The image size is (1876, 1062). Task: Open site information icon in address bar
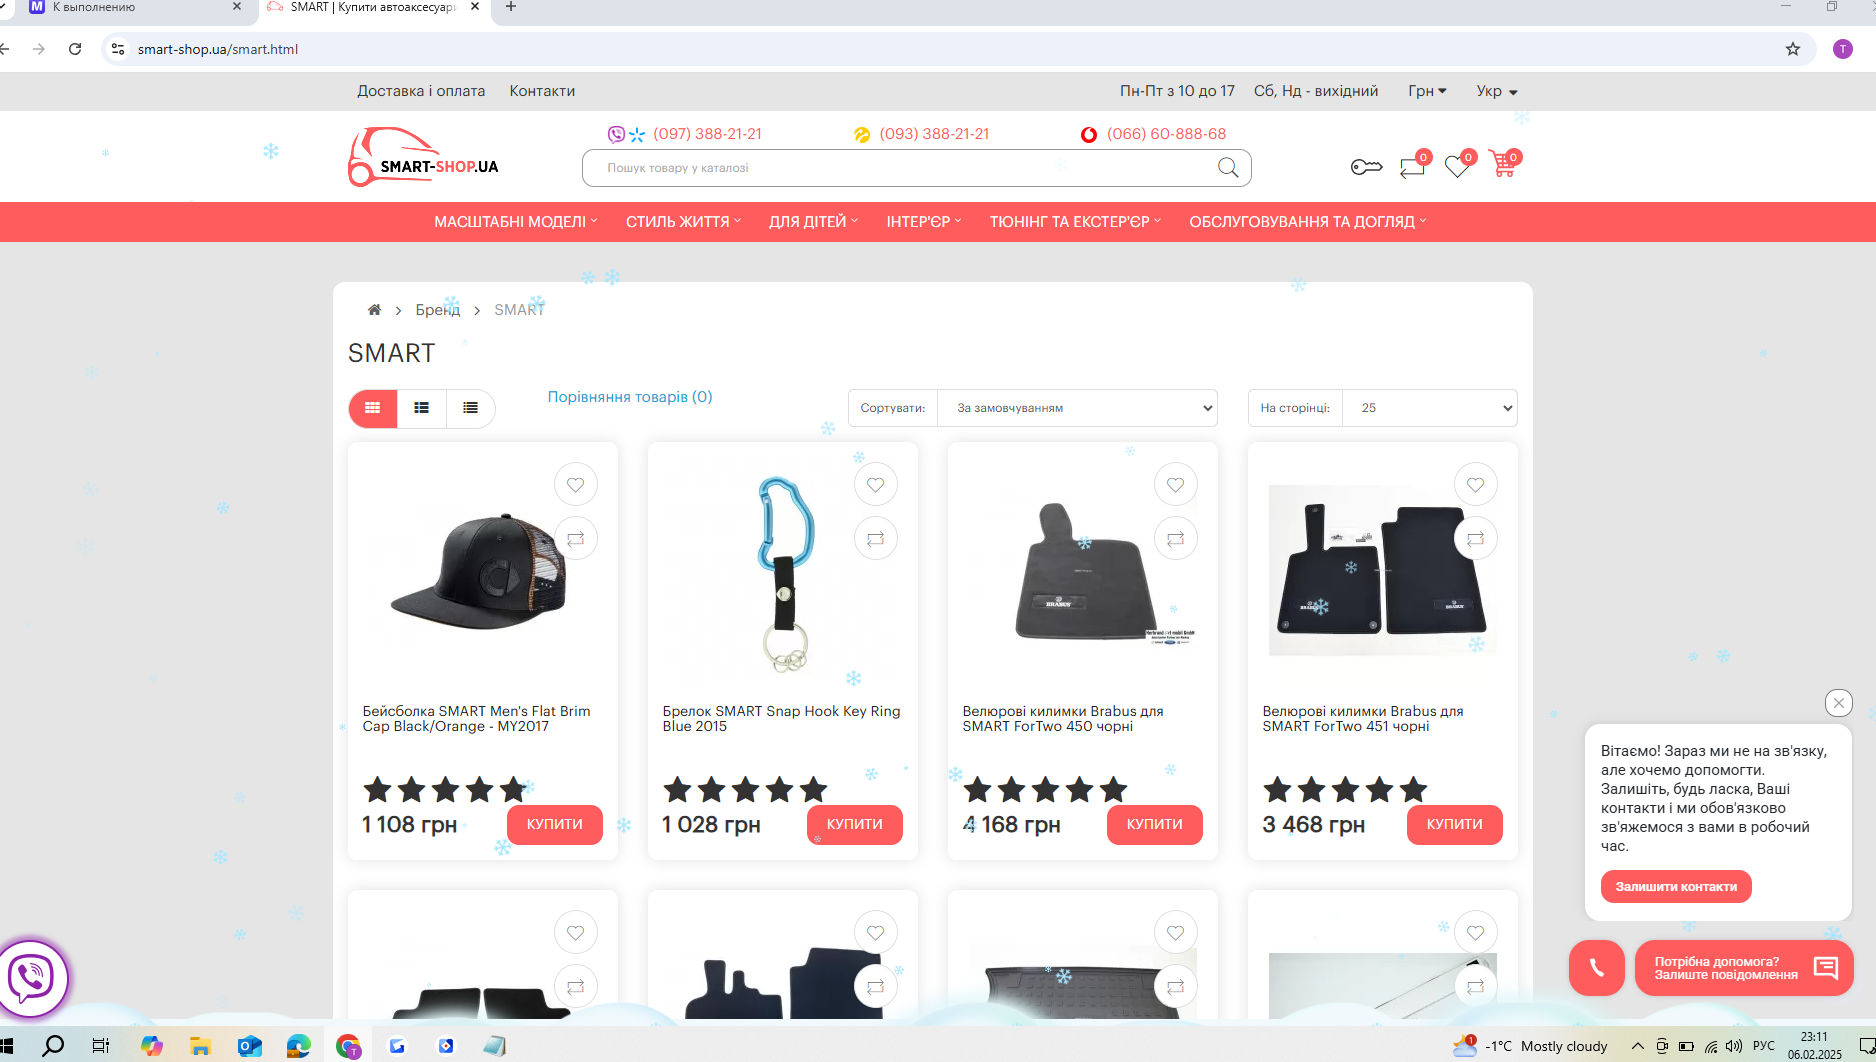point(118,49)
